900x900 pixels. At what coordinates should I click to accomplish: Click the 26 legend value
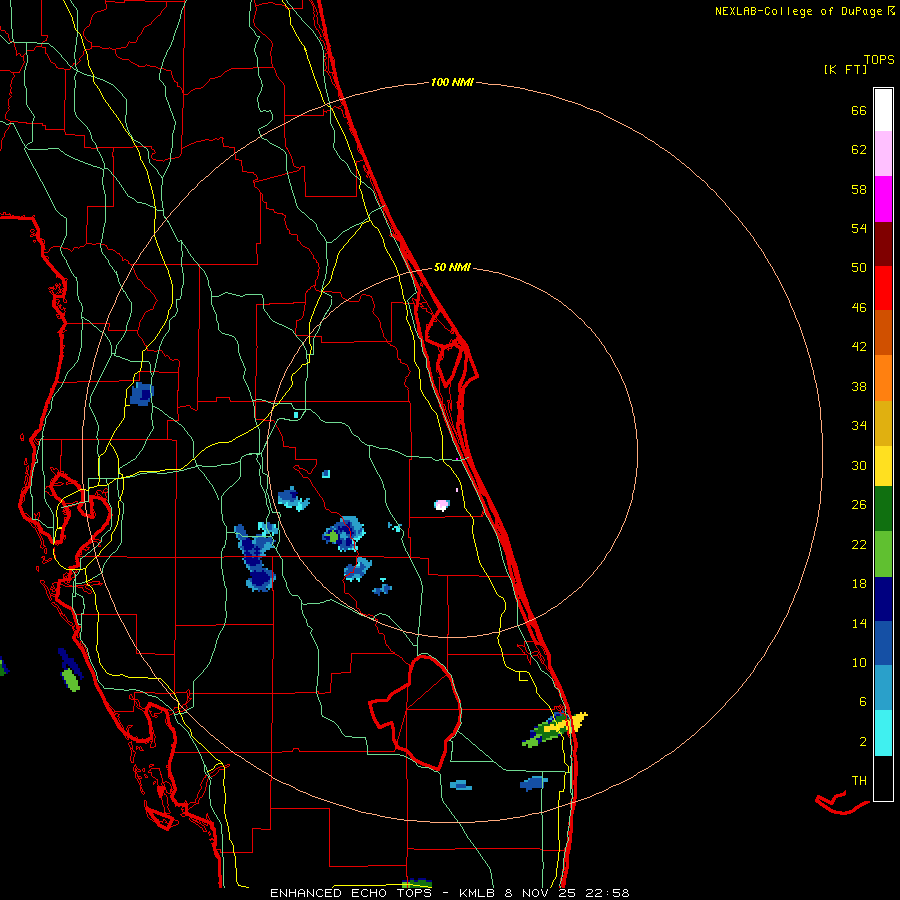859,505
